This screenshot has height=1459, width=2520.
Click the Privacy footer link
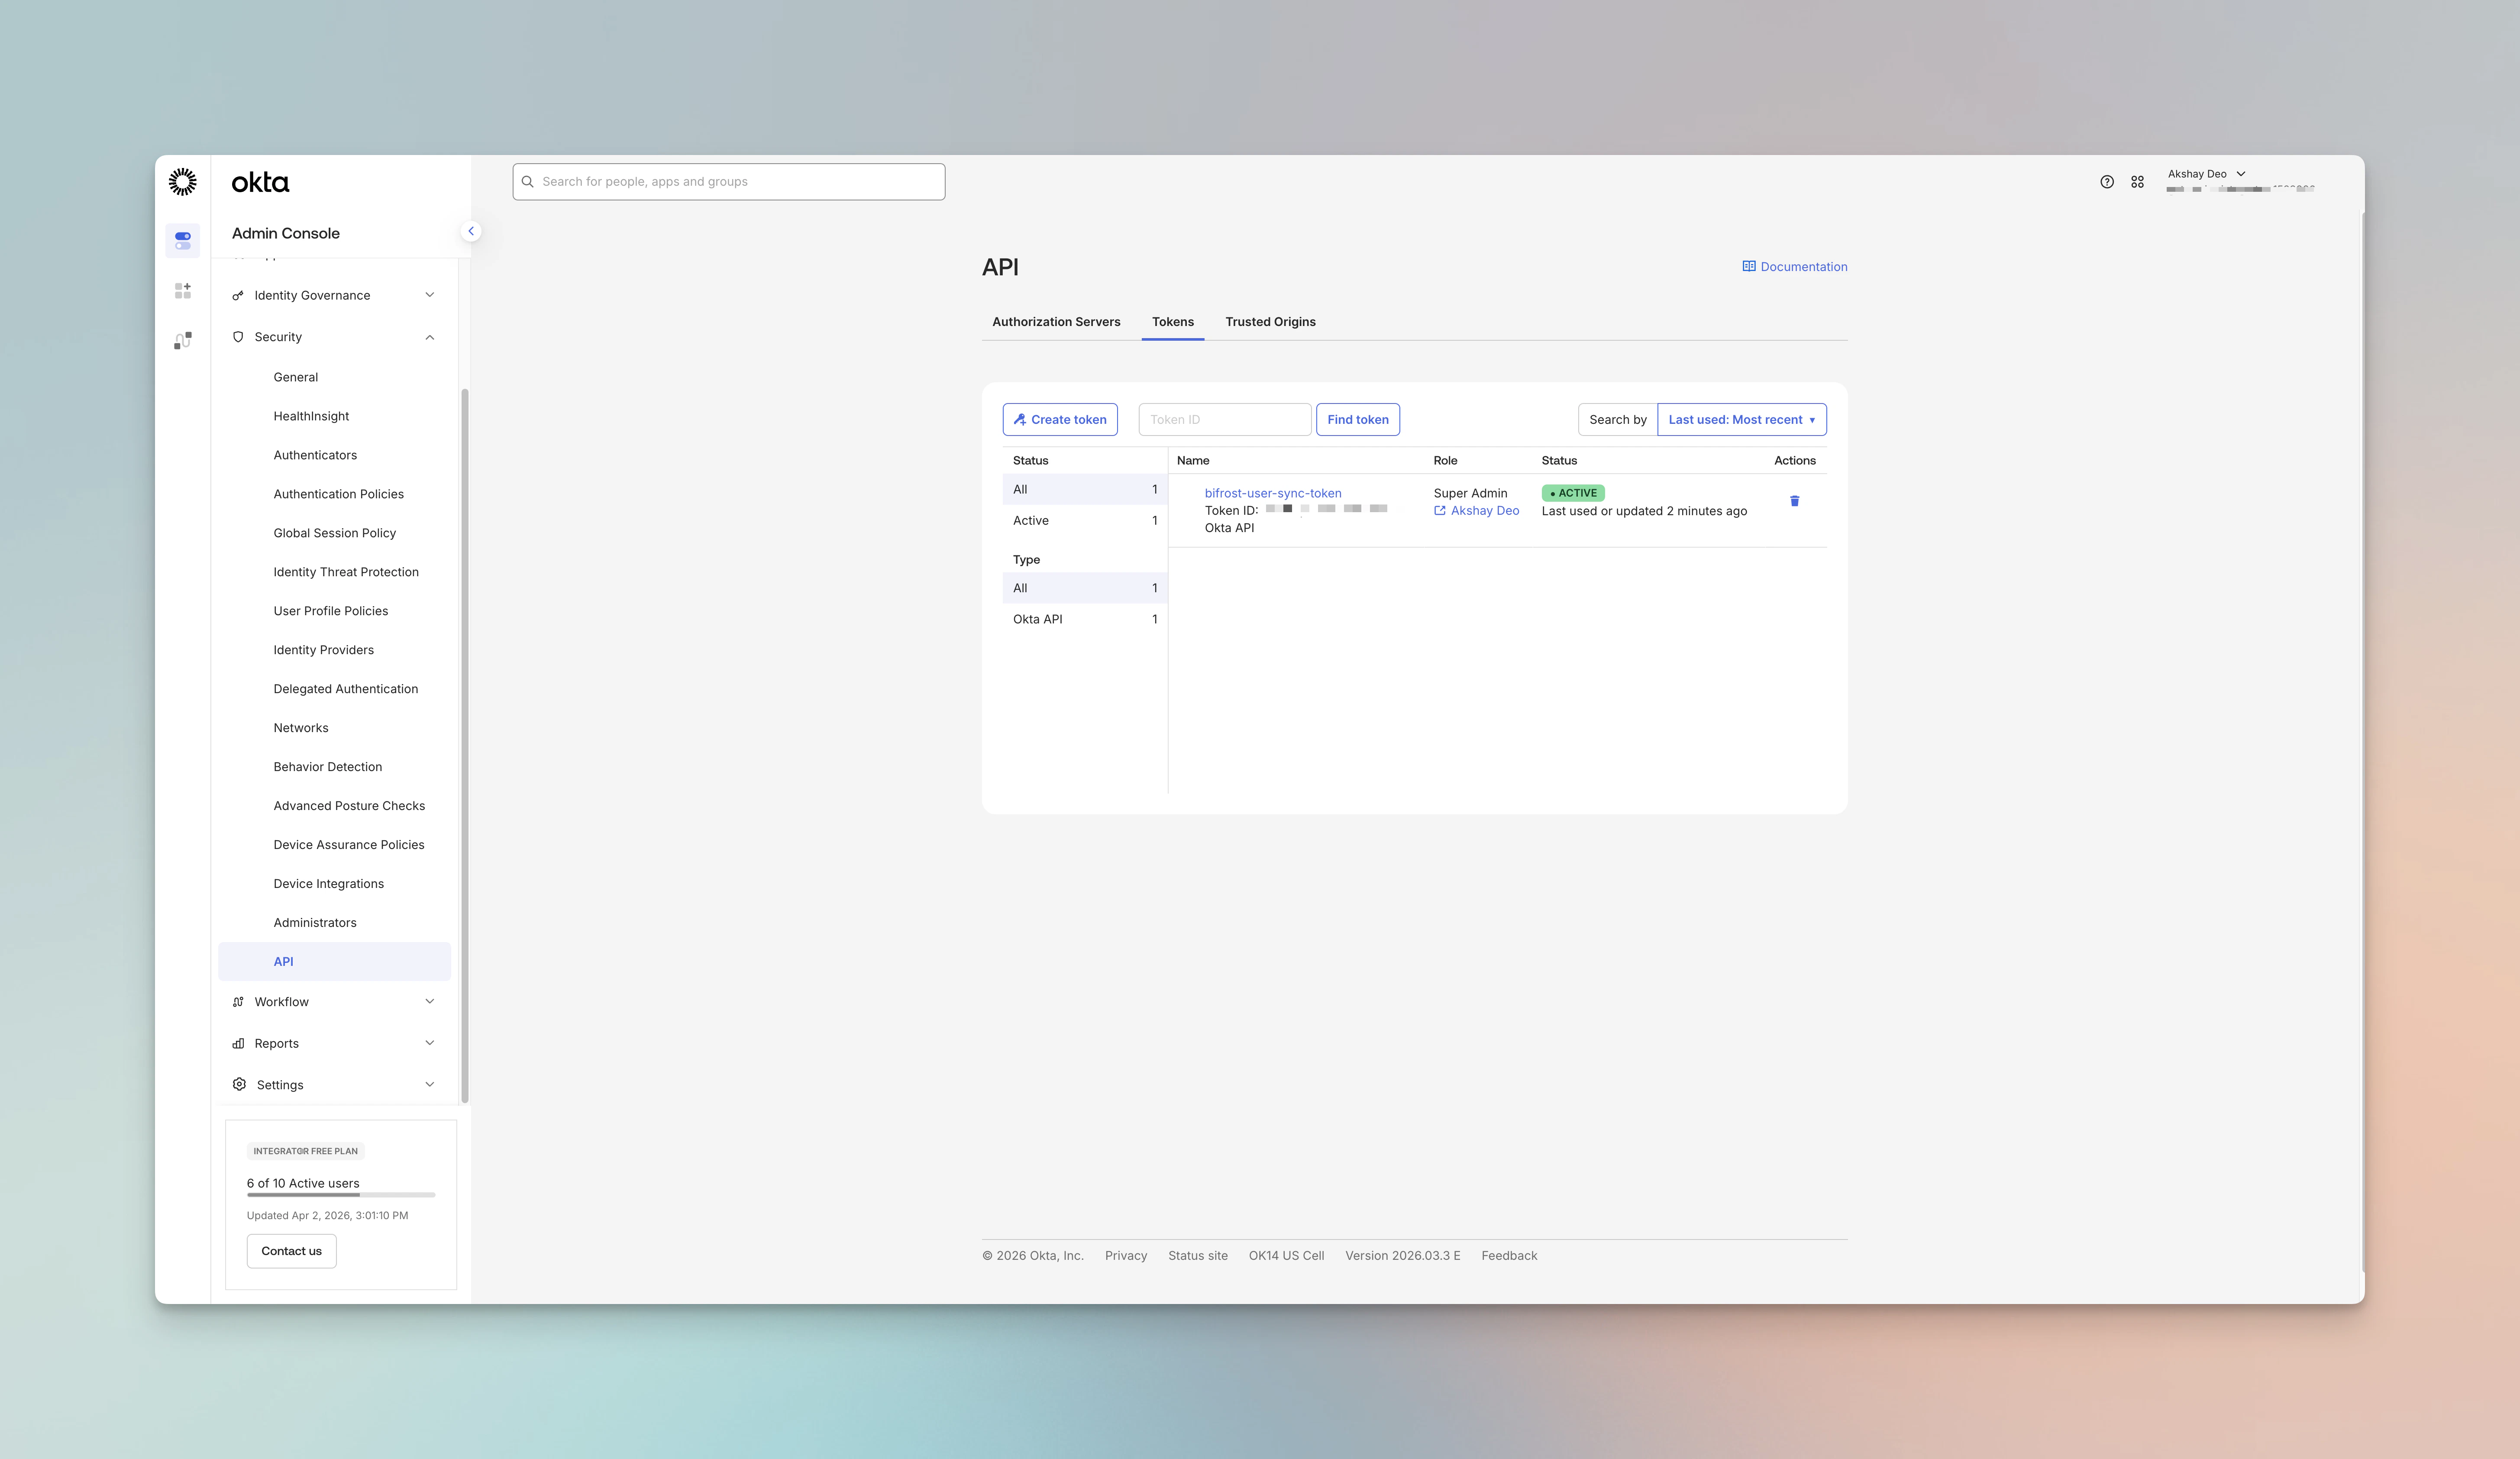click(x=1126, y=1256)
